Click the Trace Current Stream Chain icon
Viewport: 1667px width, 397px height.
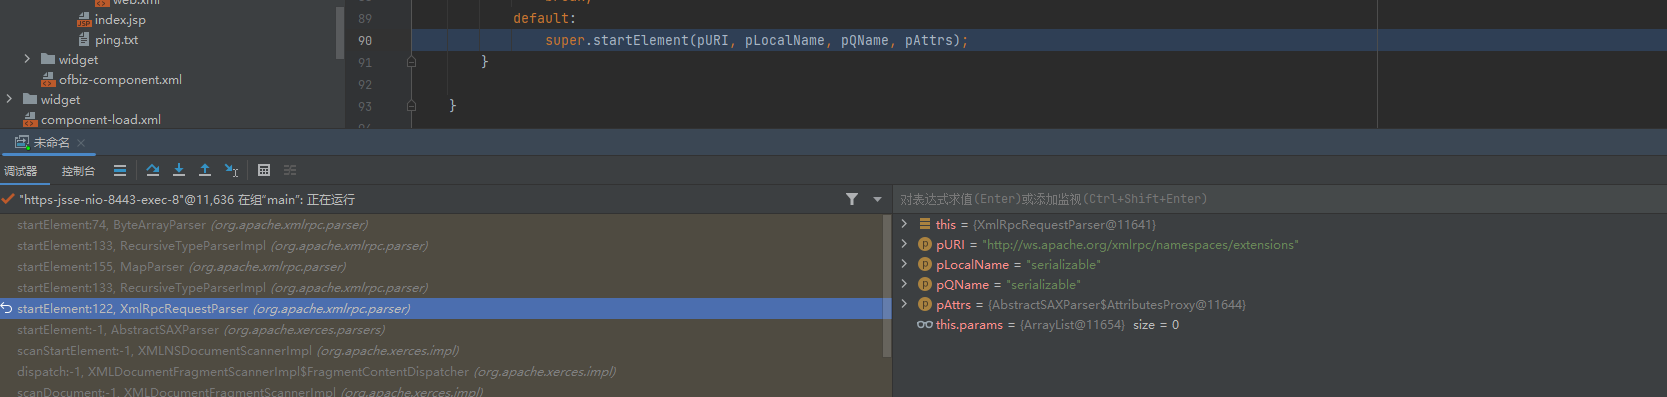[290, 170]
